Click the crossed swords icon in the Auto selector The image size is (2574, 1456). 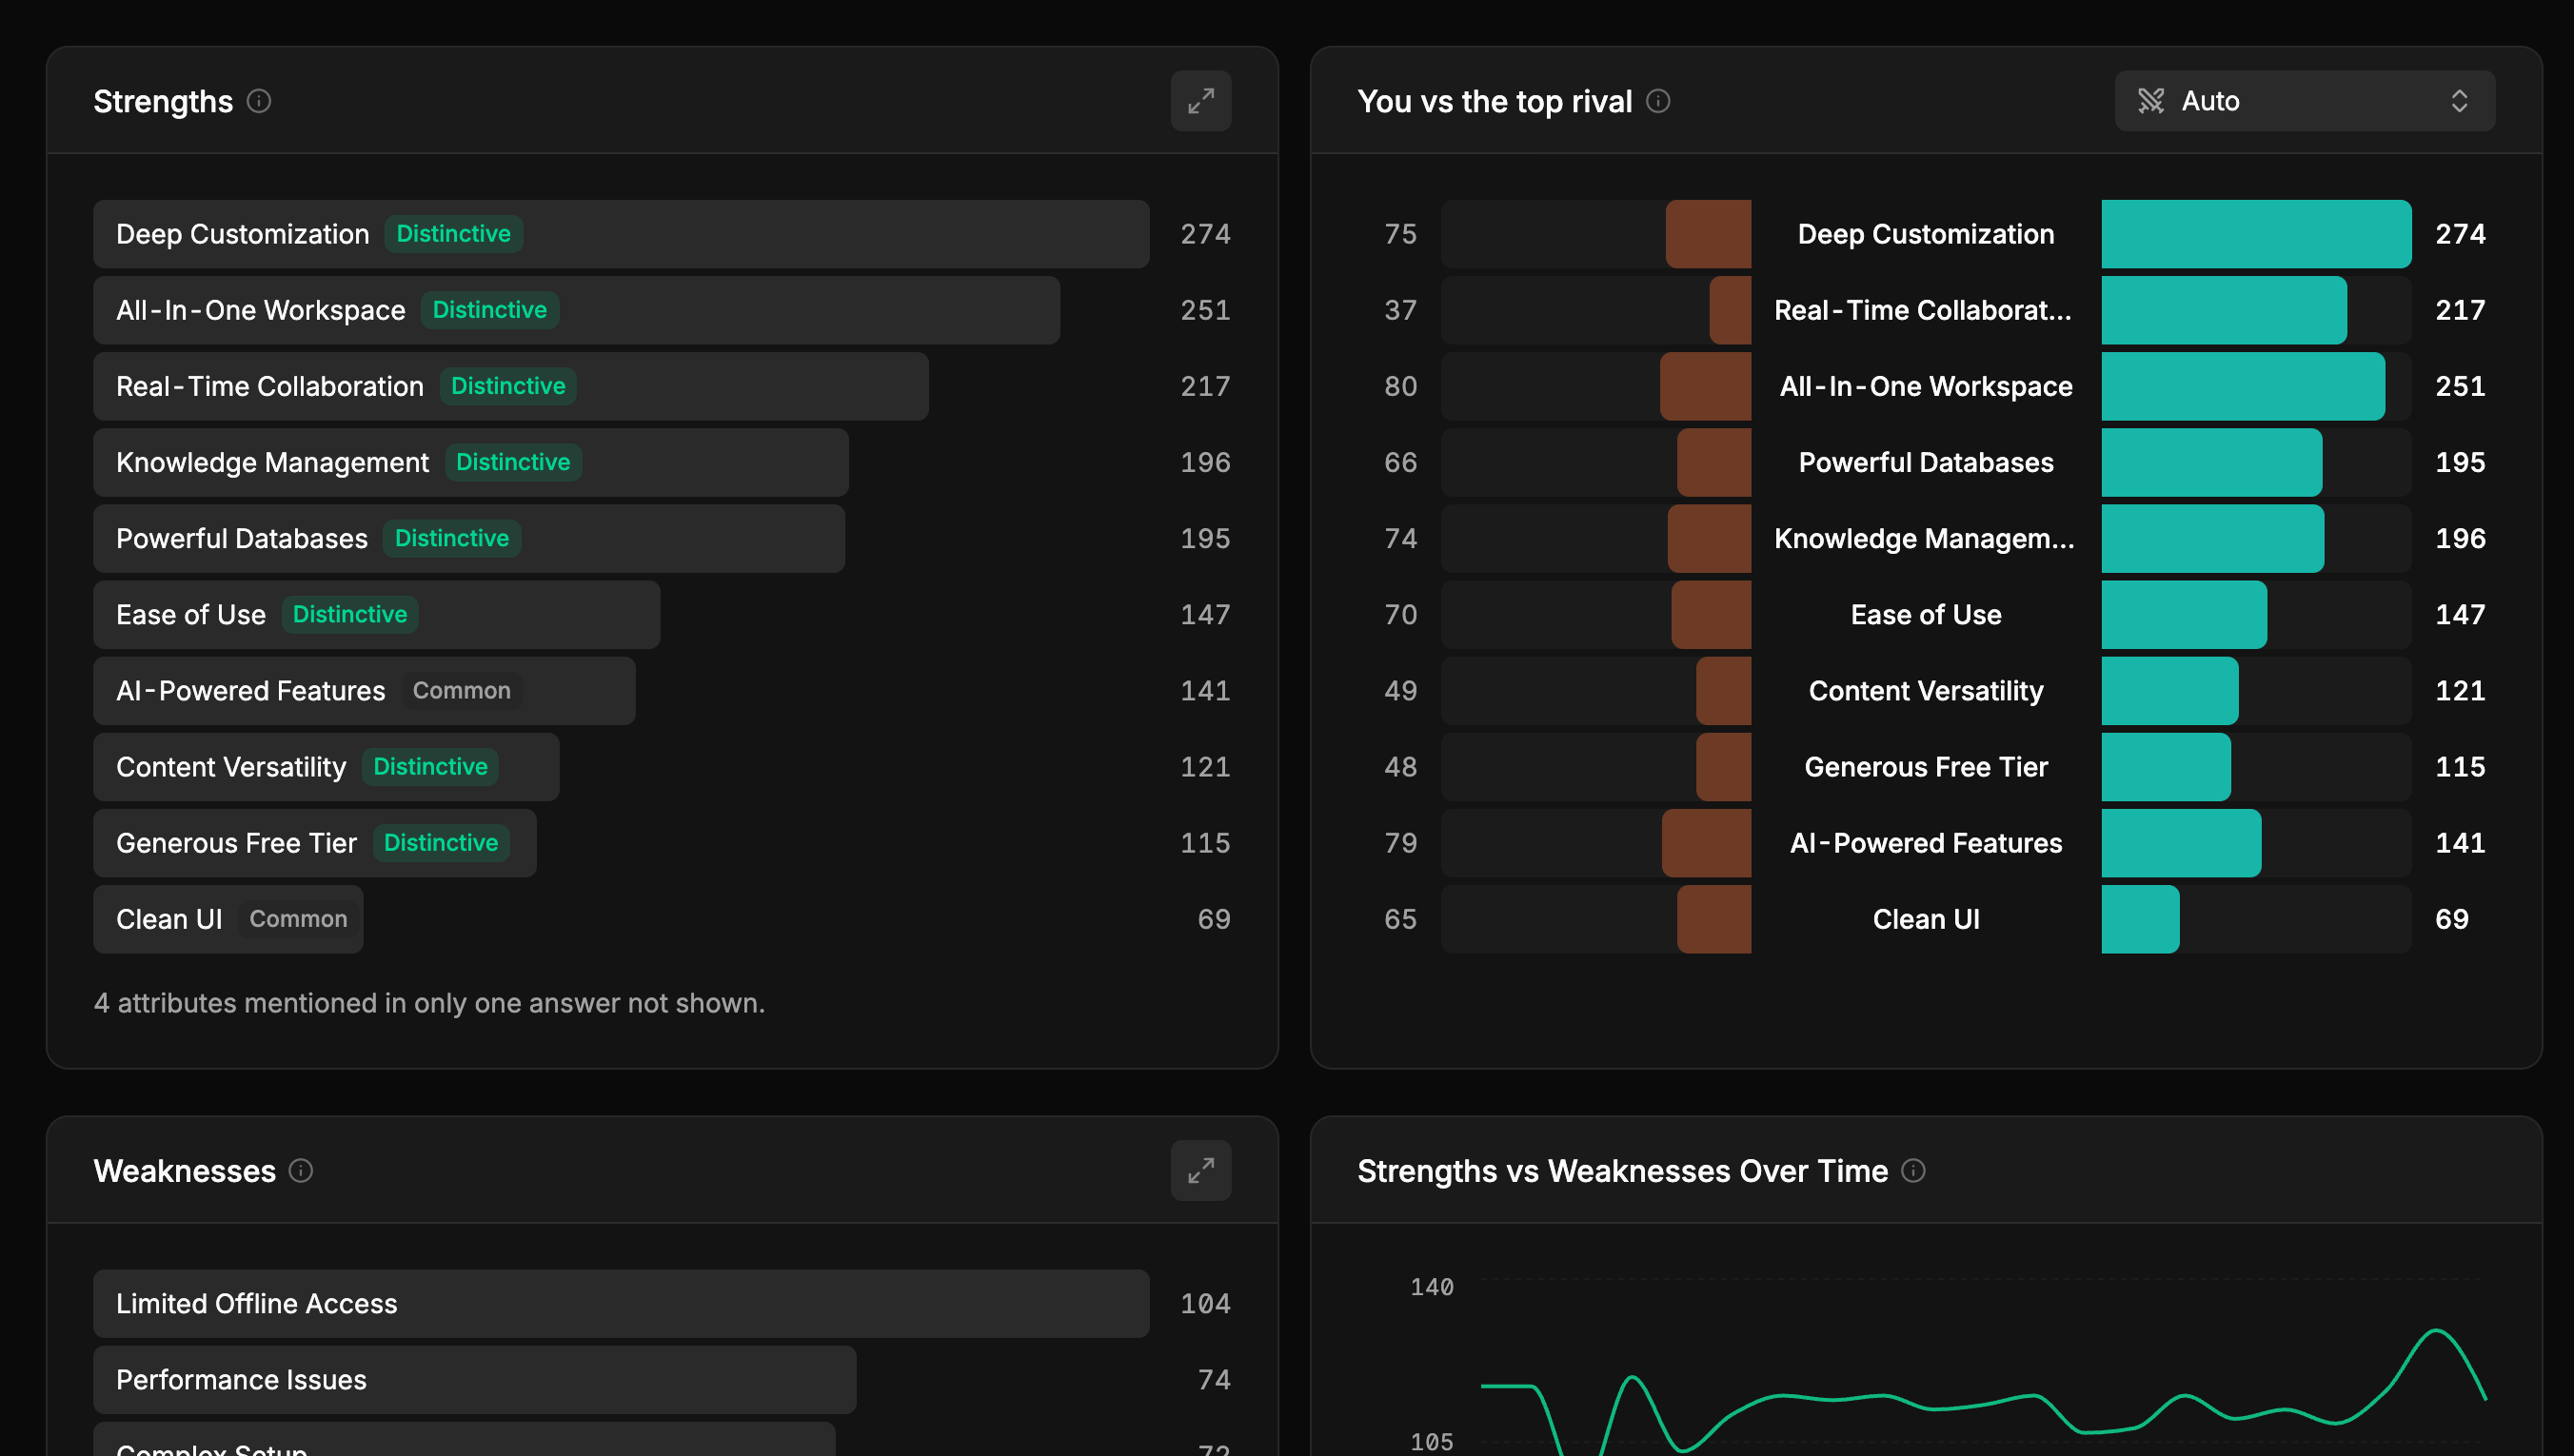pyautogui.click(x=2151, y=101)
